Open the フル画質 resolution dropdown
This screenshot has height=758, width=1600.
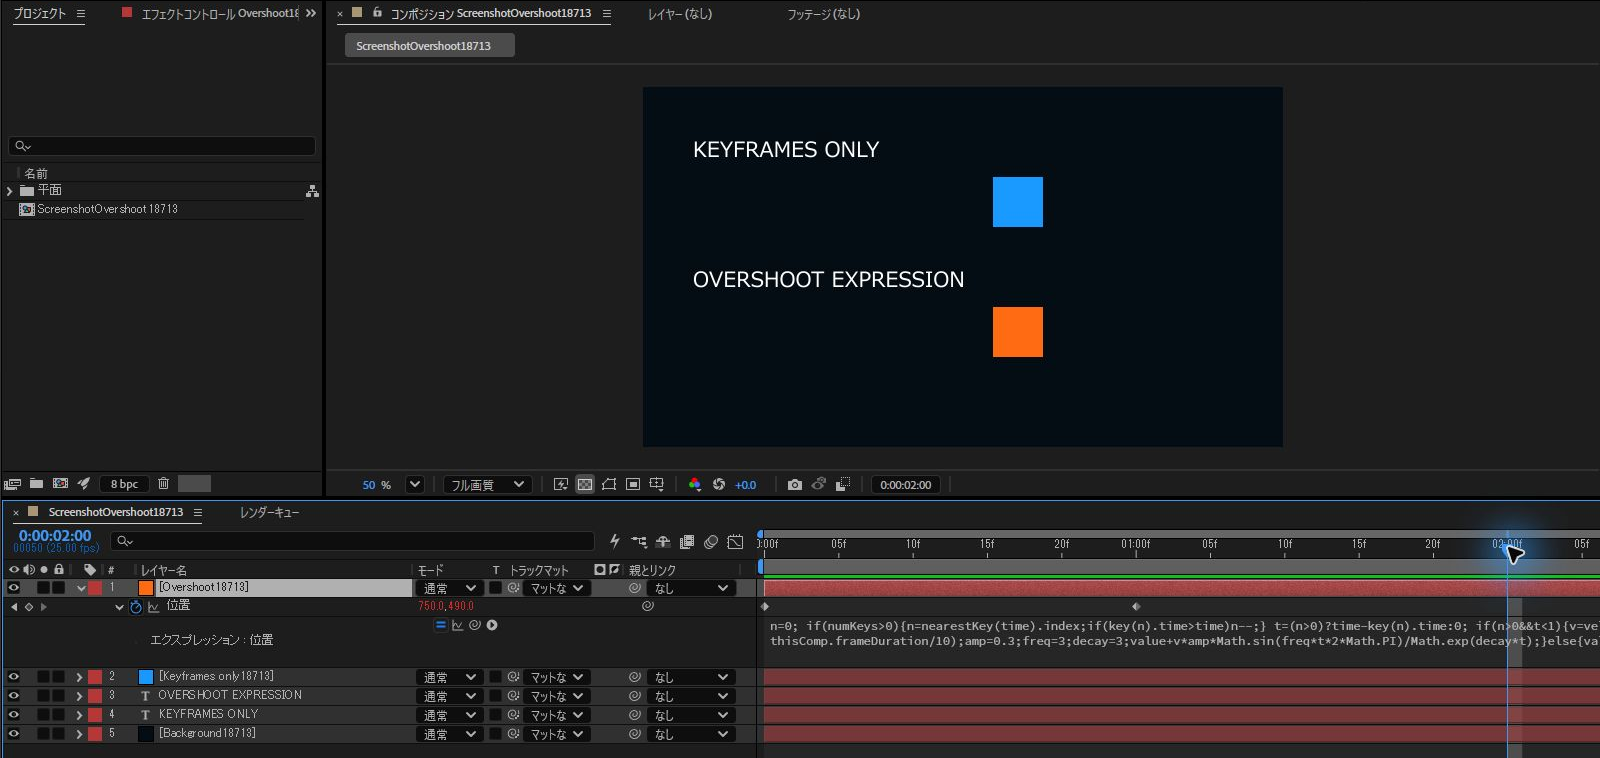click(x=487, y=485)
